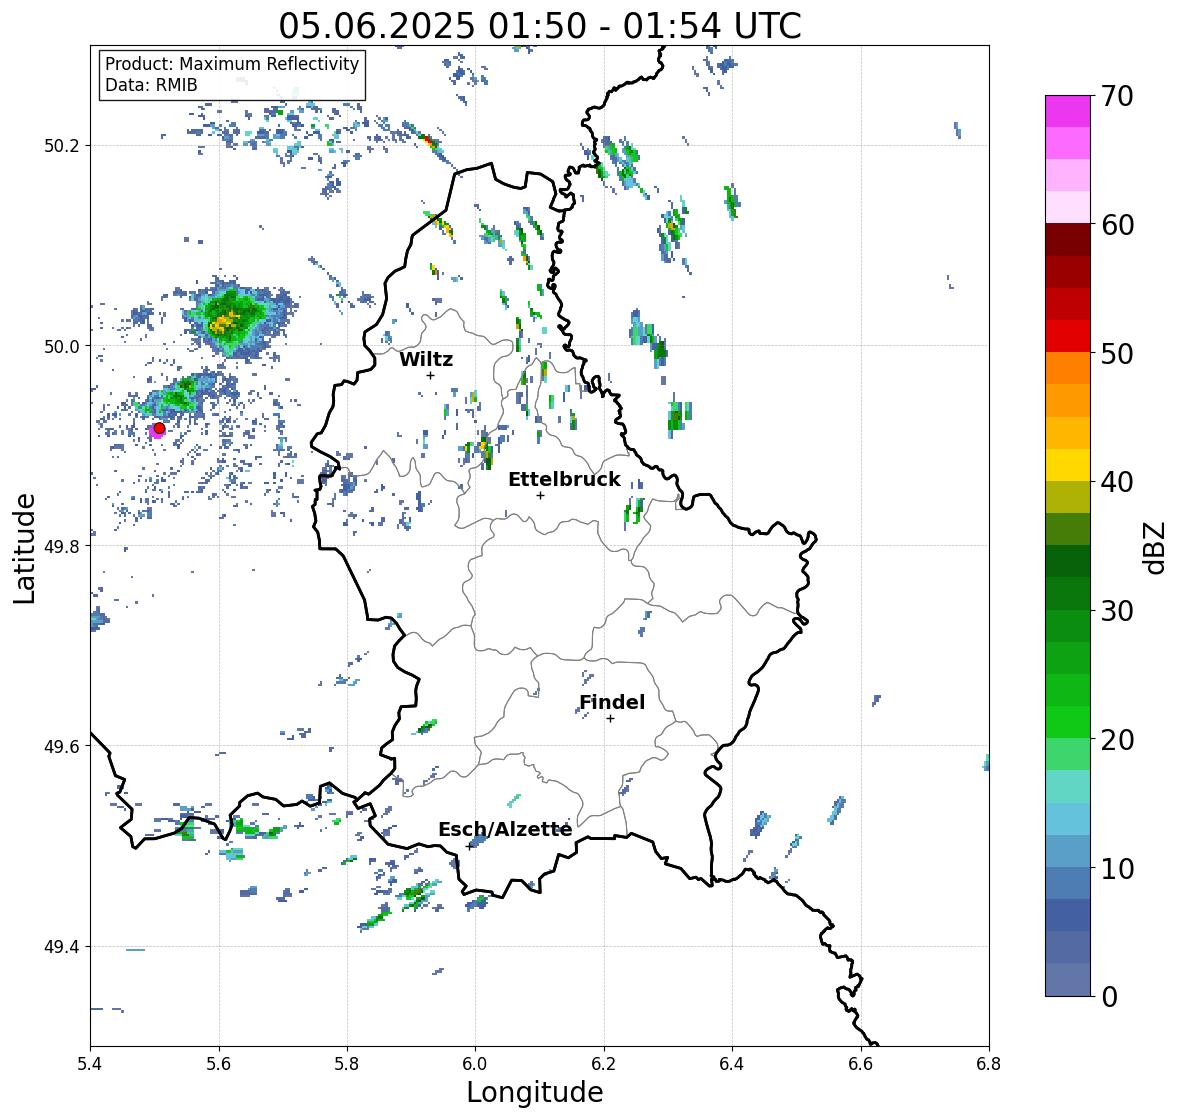Click the colorbar tick label 30
The width and height of the screenshot is (1179, 1117).
coord(1117,610)
